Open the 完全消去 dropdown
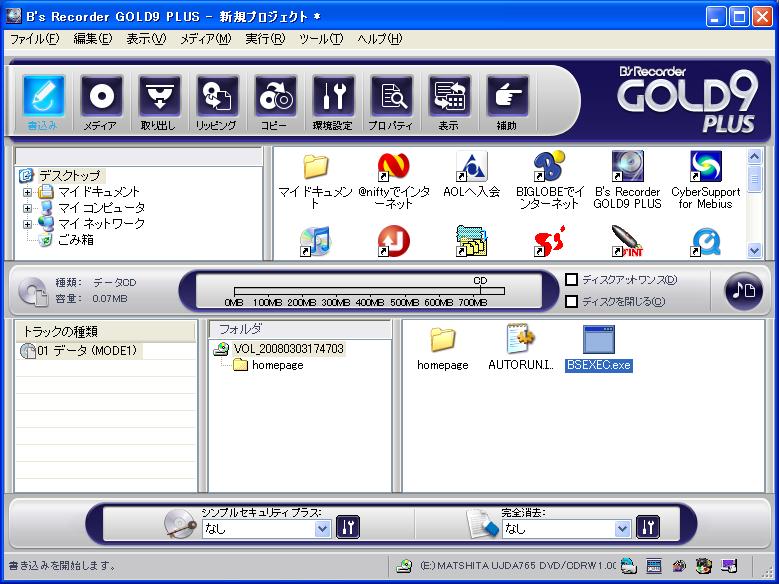779x584 pixels. coord(622,529)
